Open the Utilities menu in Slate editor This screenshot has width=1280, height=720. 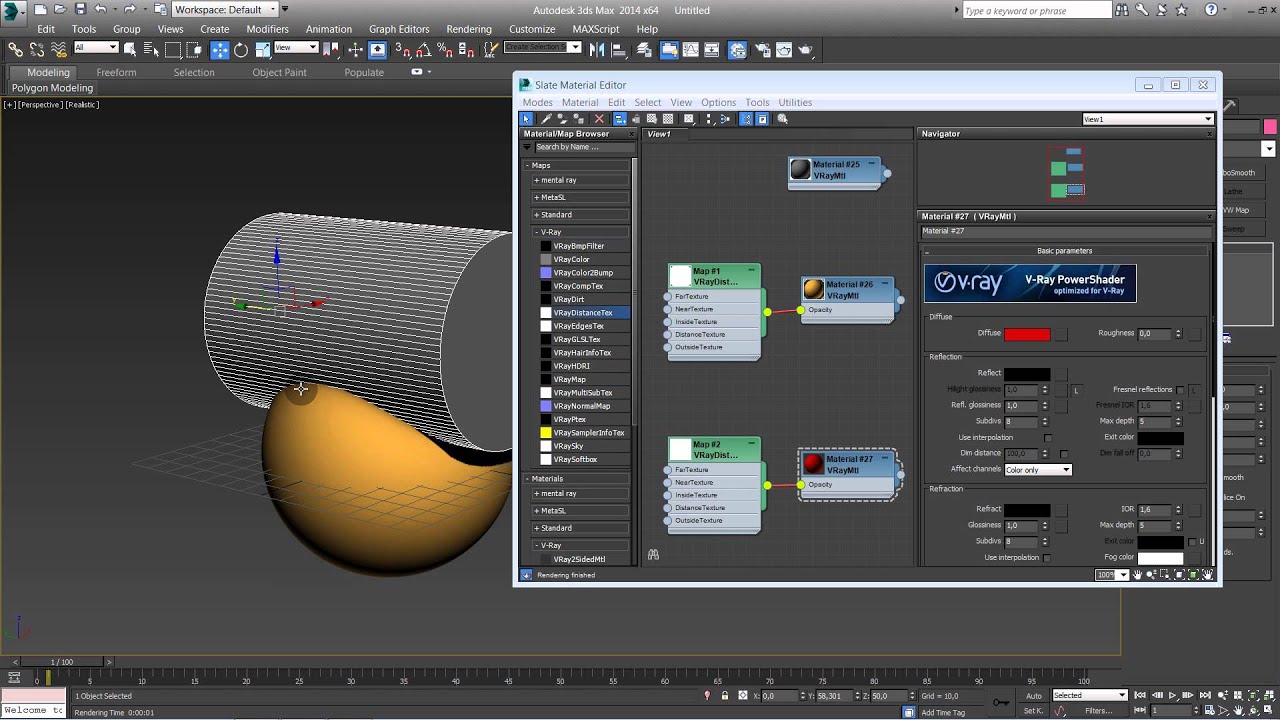pos(795,102)
